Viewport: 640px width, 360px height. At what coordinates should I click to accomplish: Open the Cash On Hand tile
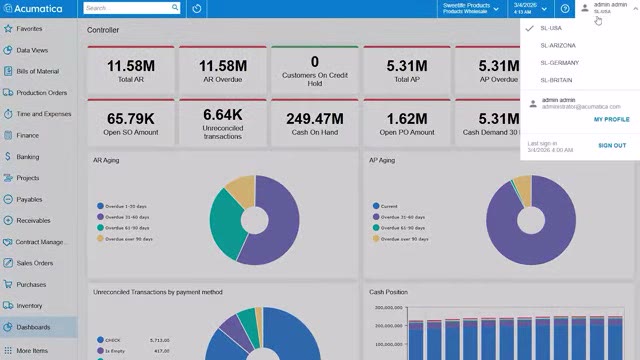tap(315, 122)
